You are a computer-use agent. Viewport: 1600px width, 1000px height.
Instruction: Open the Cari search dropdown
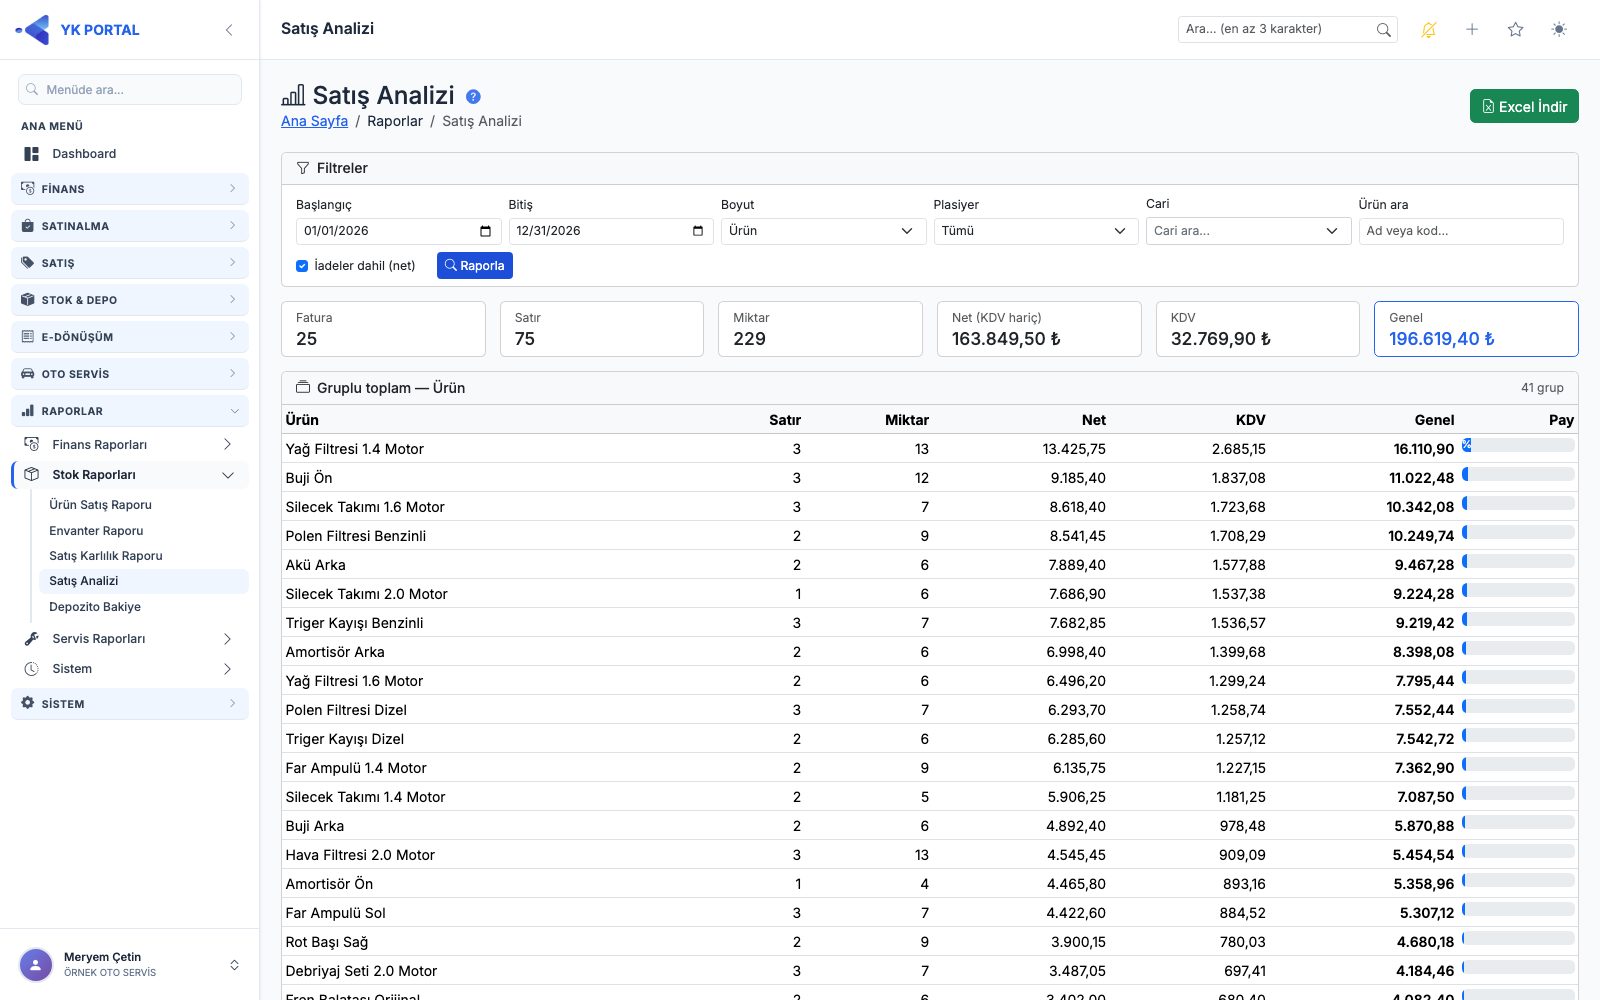coord(1248,231)
